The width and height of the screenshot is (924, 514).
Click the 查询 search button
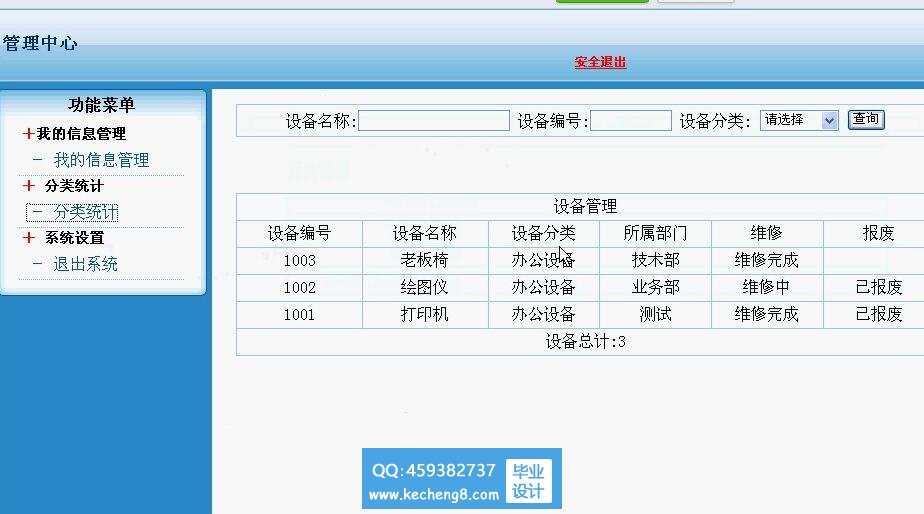pos(866,120)
